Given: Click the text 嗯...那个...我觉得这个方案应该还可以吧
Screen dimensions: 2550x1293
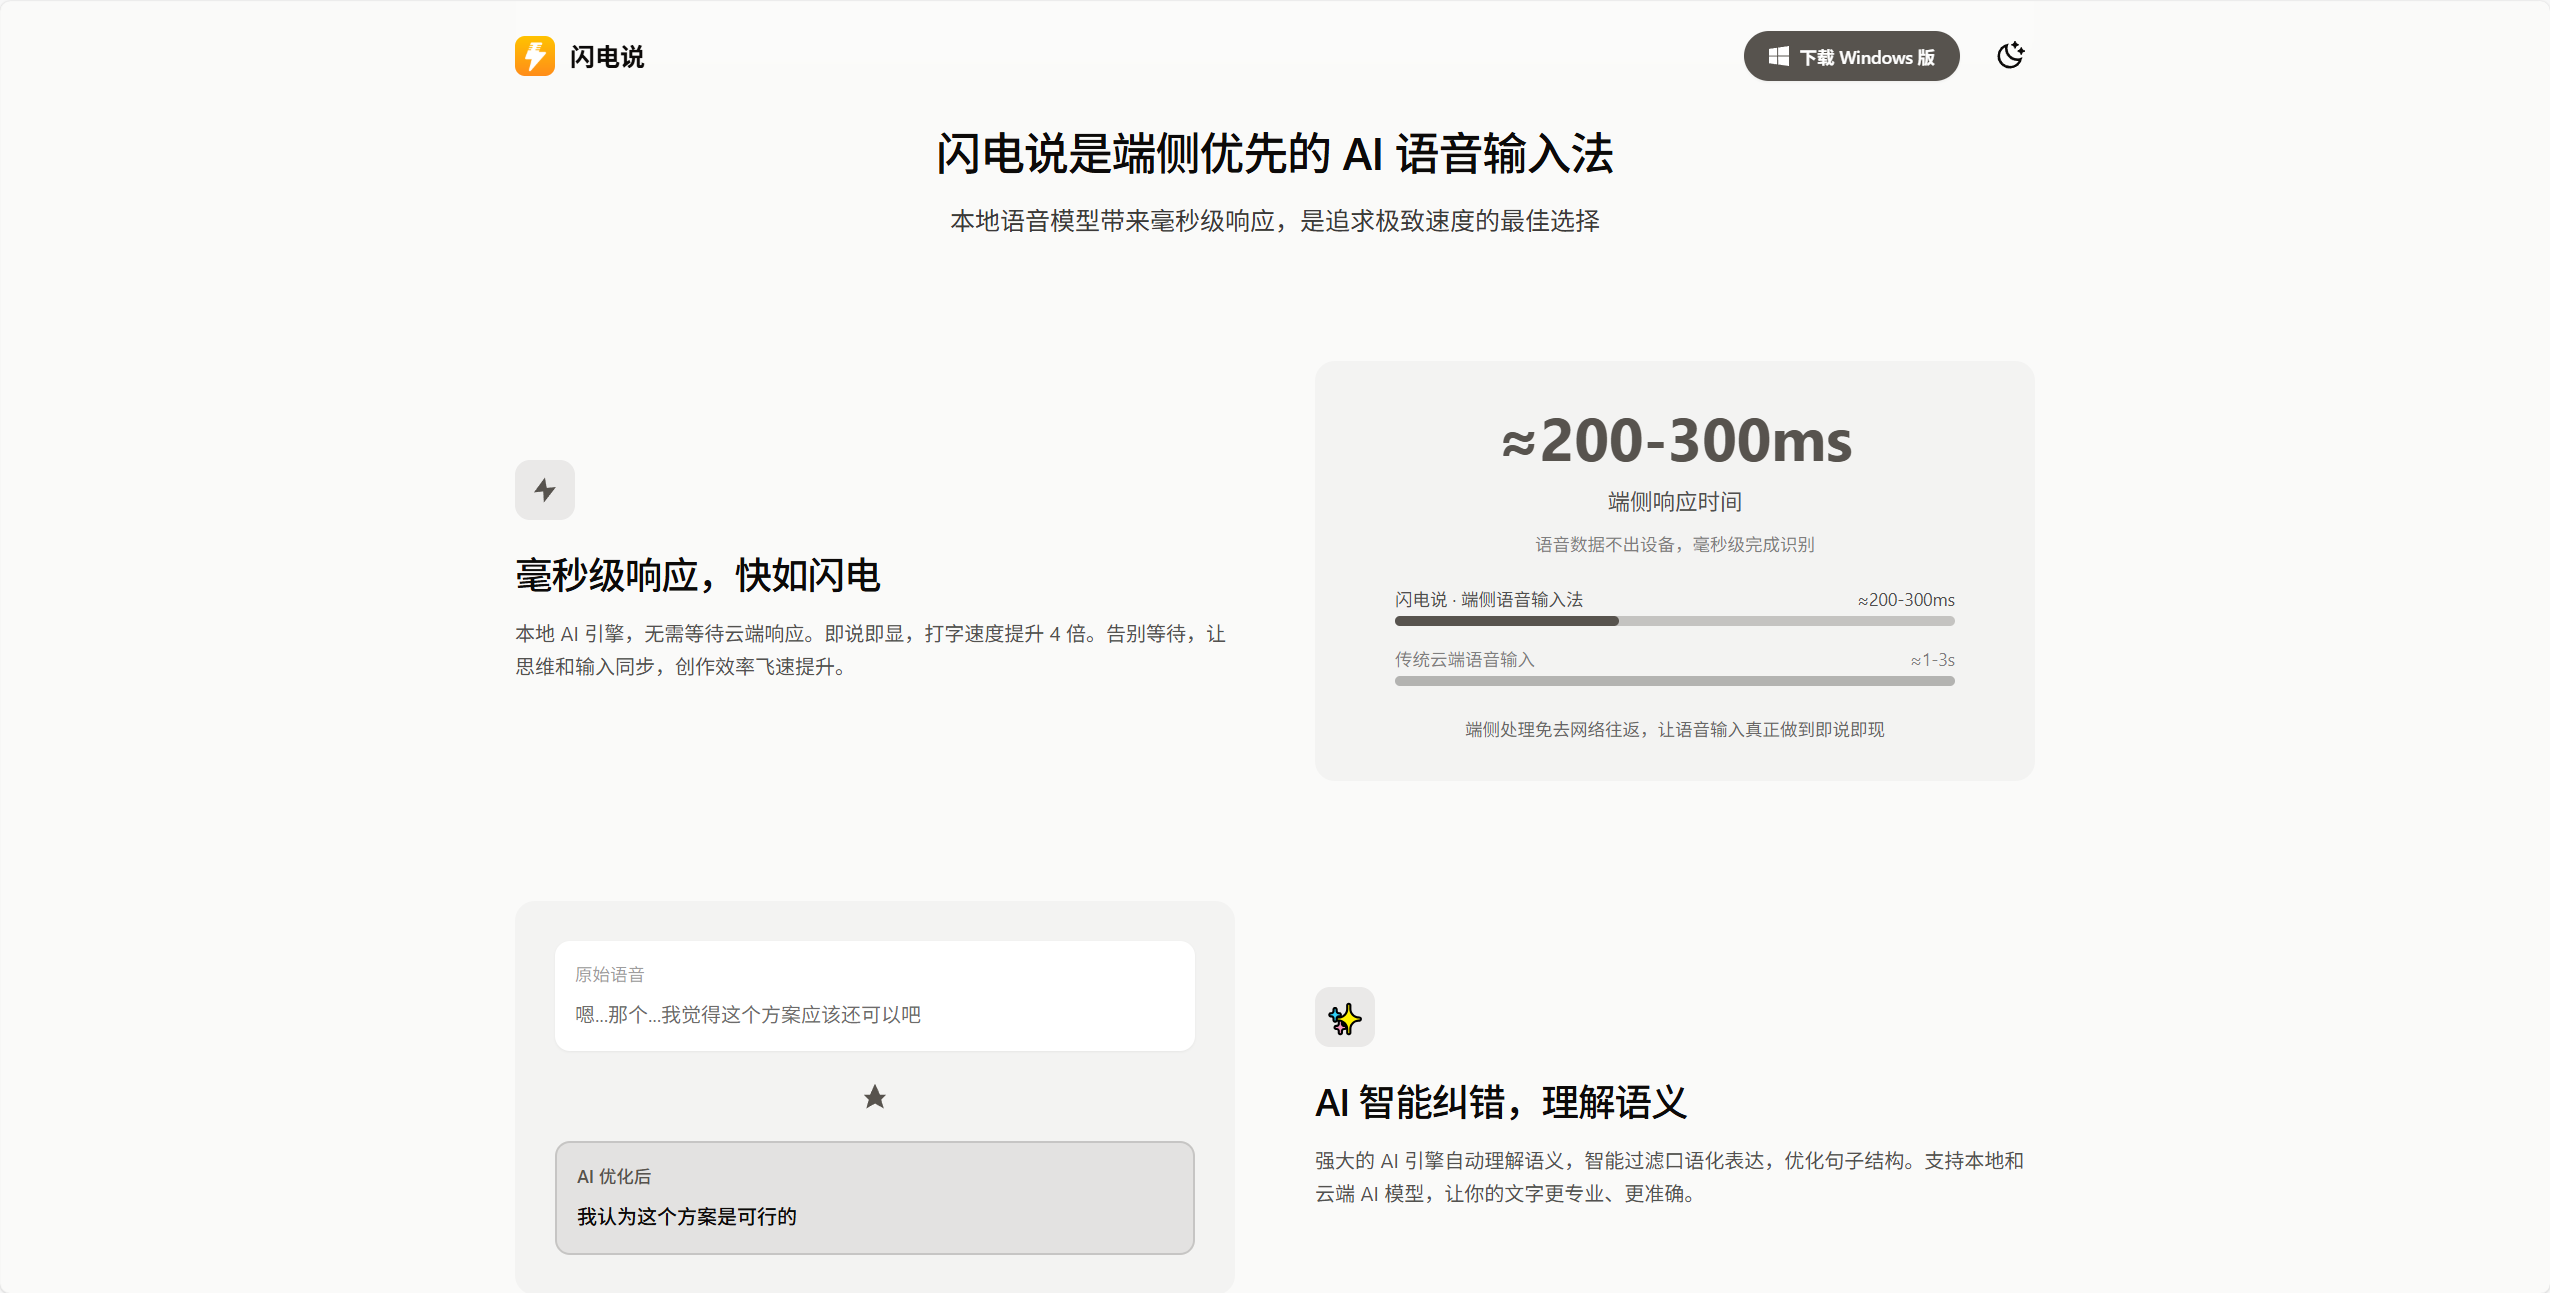Looking at the screenshot, I should tap(748, 1015).
